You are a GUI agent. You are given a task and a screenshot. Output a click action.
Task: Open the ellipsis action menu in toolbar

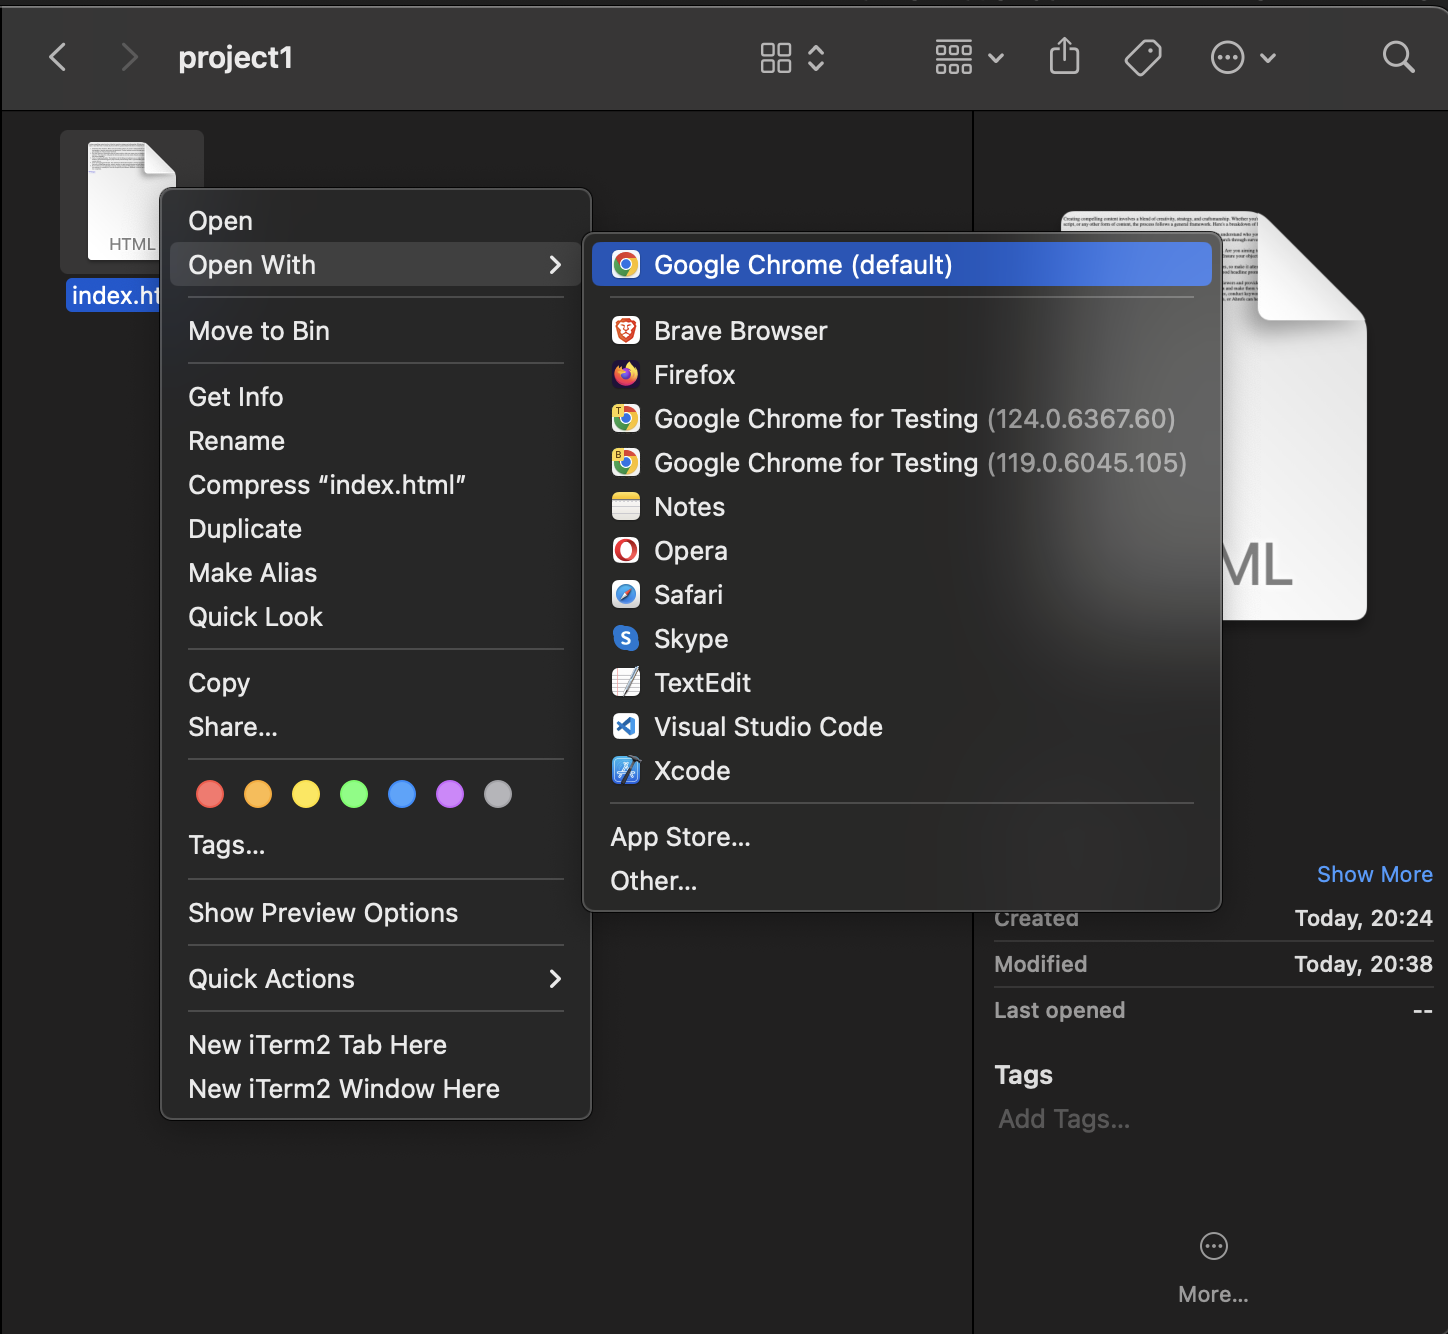pos(1243,57)
